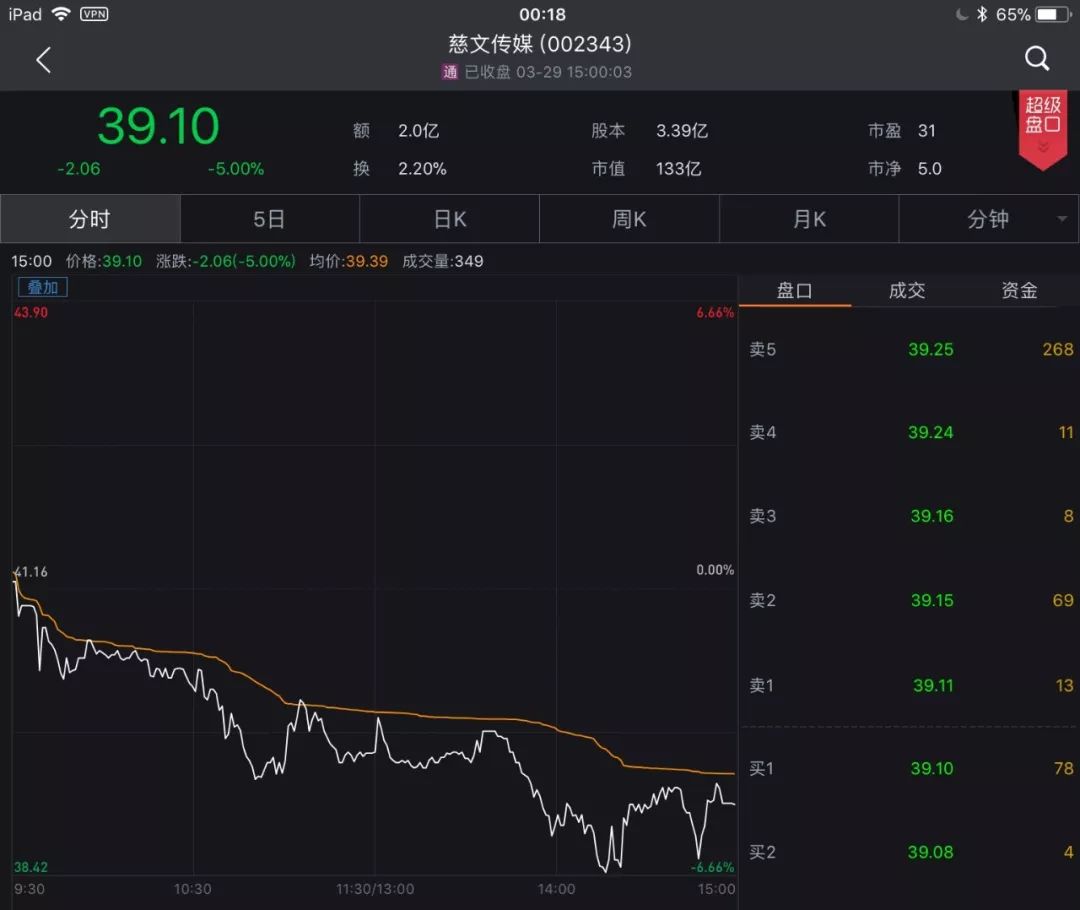Viewport: 1080px width, 910px height.
Task: Go back using the left arrow icon
Action: (x=43, y=60)
